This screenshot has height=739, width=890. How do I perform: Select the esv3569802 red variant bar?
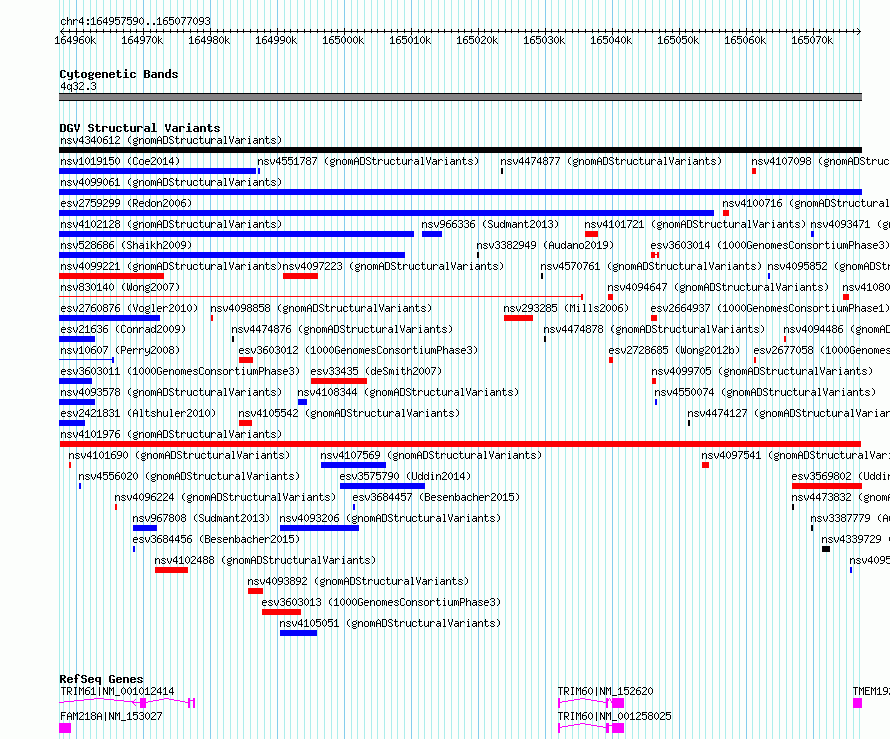coord(827,486)
